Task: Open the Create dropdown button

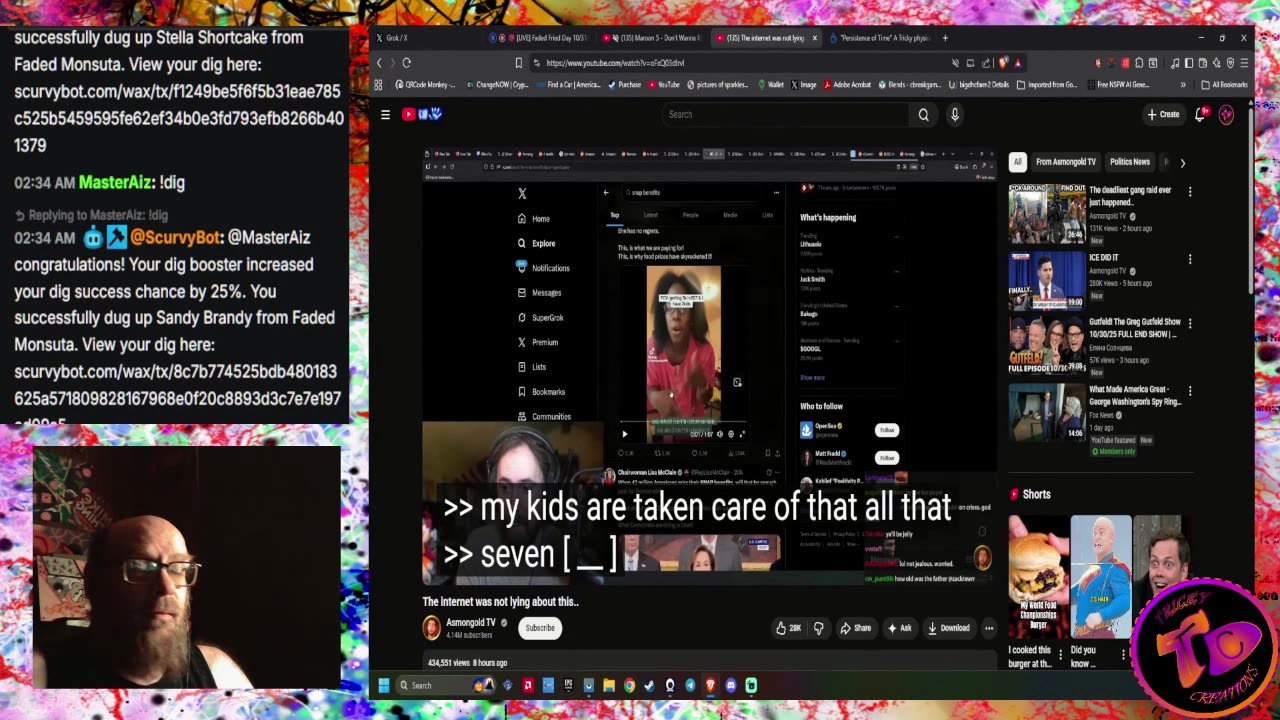Action: [1164, 114]
